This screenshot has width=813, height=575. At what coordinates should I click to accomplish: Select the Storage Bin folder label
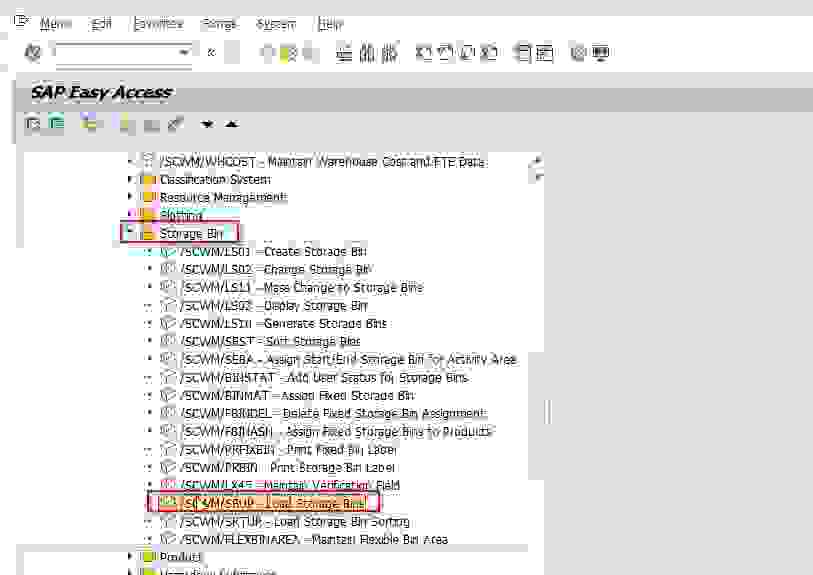(x=191, y=234)
